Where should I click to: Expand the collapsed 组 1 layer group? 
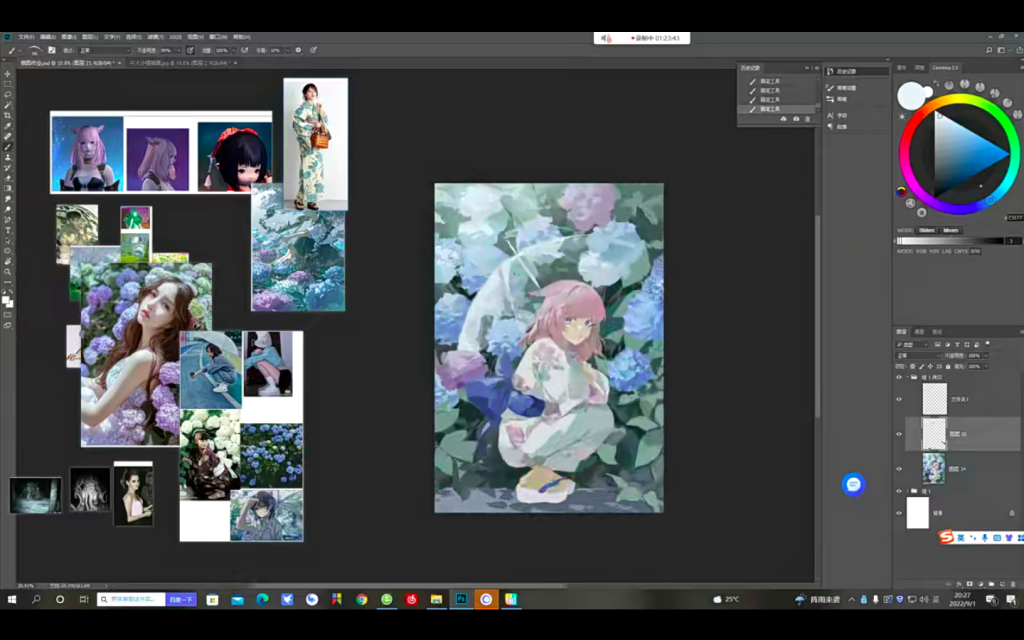tap(907, 491)
